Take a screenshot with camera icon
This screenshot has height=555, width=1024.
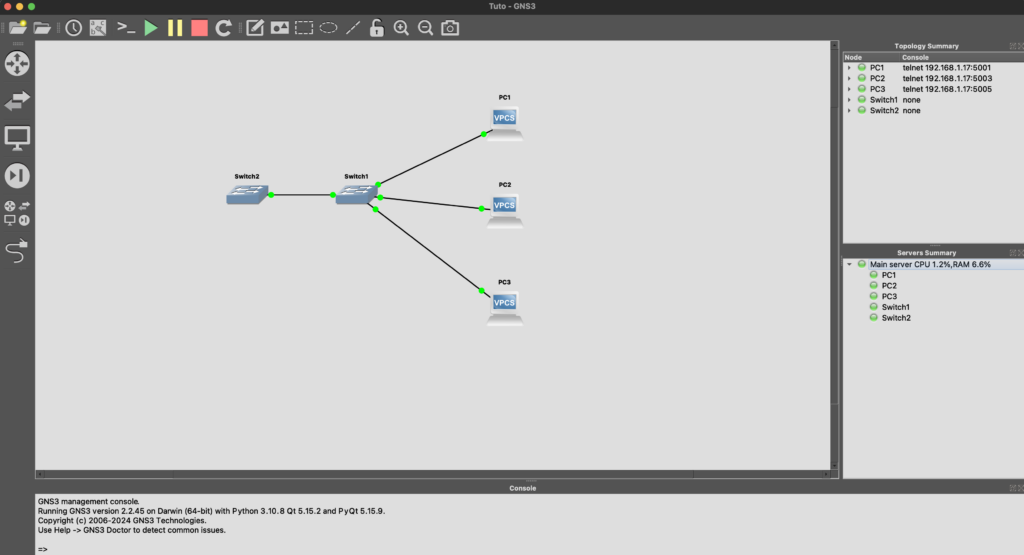click(x=450, y=28)
